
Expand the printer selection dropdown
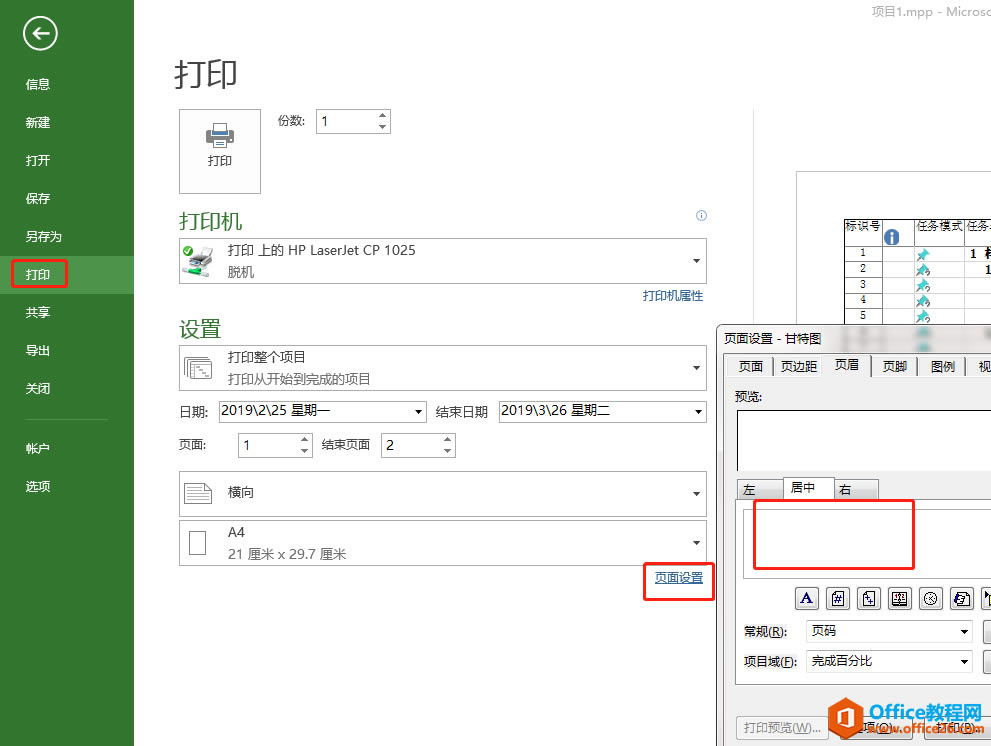(x=696, y=261)
